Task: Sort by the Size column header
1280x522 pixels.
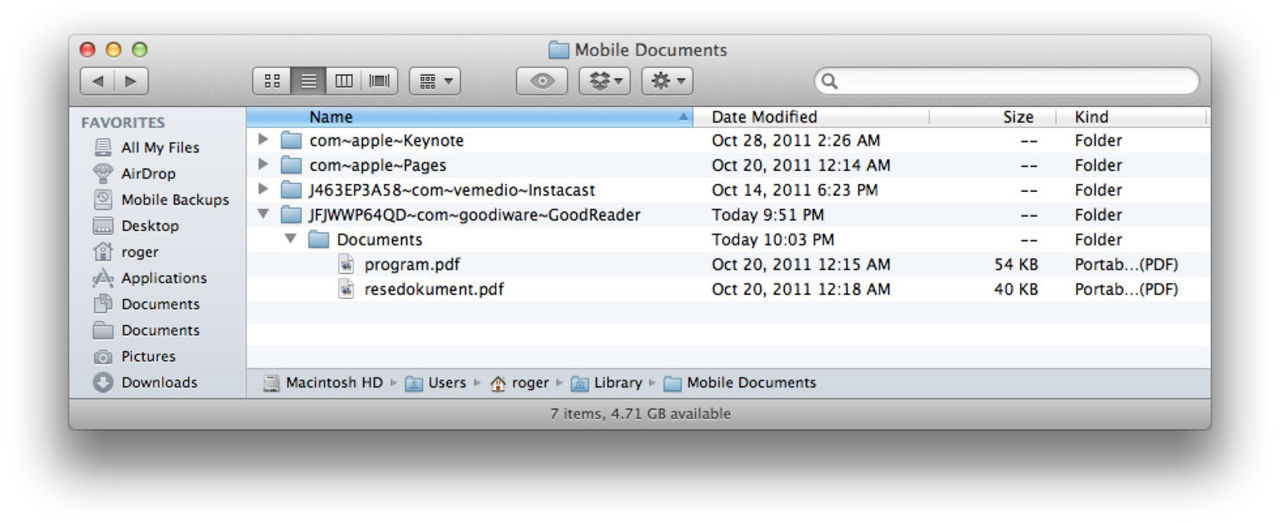Action: (992, 117)
